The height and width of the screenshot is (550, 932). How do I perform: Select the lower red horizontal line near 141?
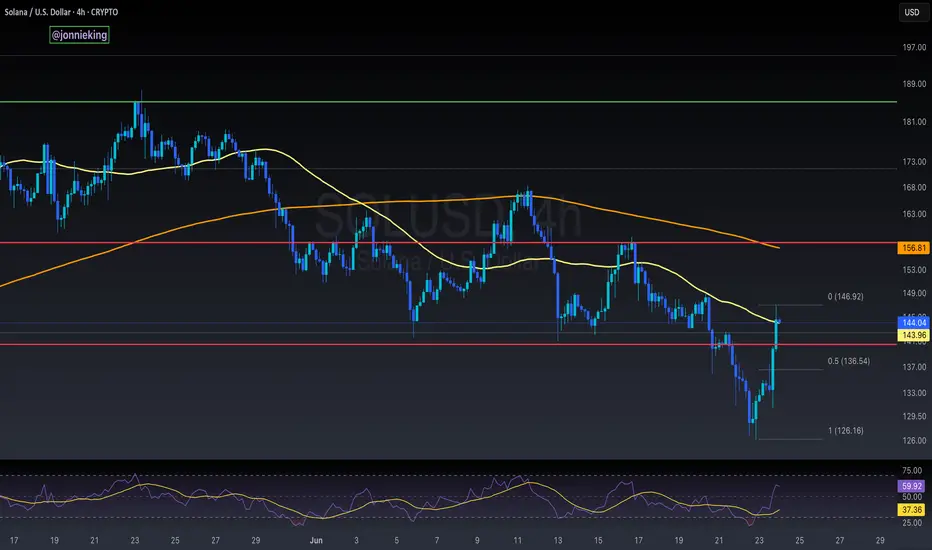click(x=448, y=344)
